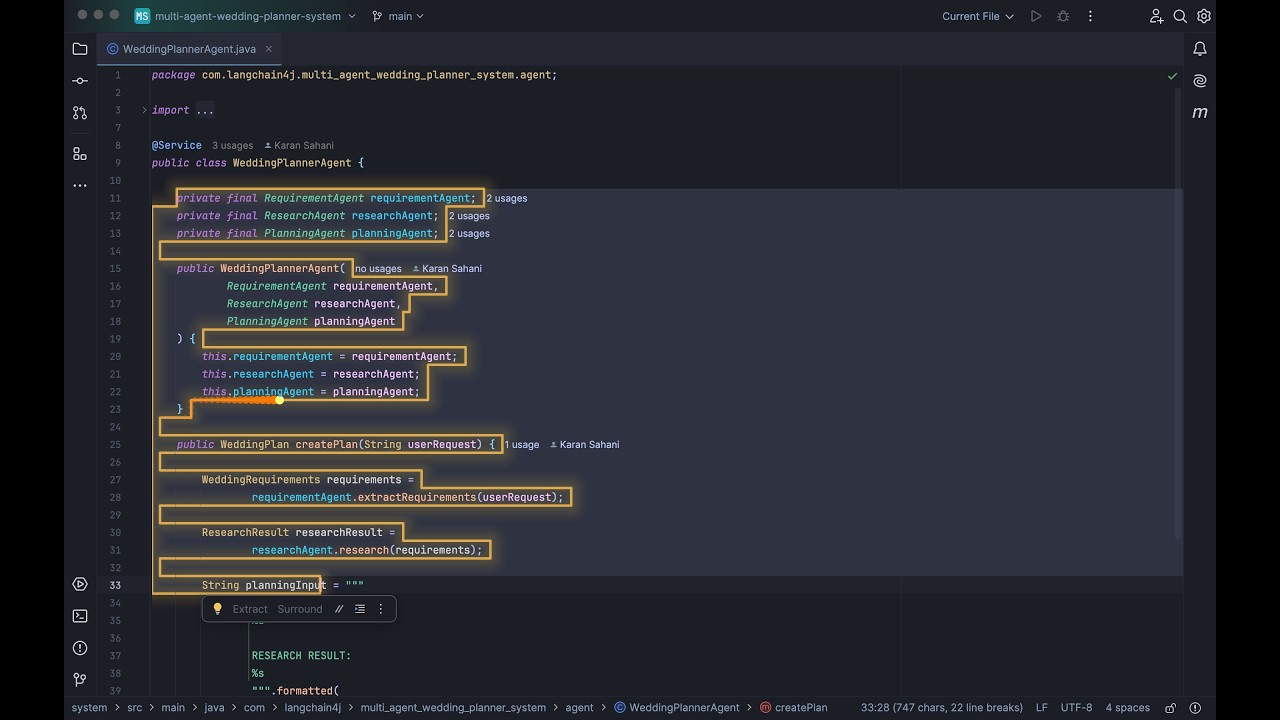This screenshot has width=1280, height=720.
Task: Click the Surround button in floating toolbar
Action: (300, 609)
